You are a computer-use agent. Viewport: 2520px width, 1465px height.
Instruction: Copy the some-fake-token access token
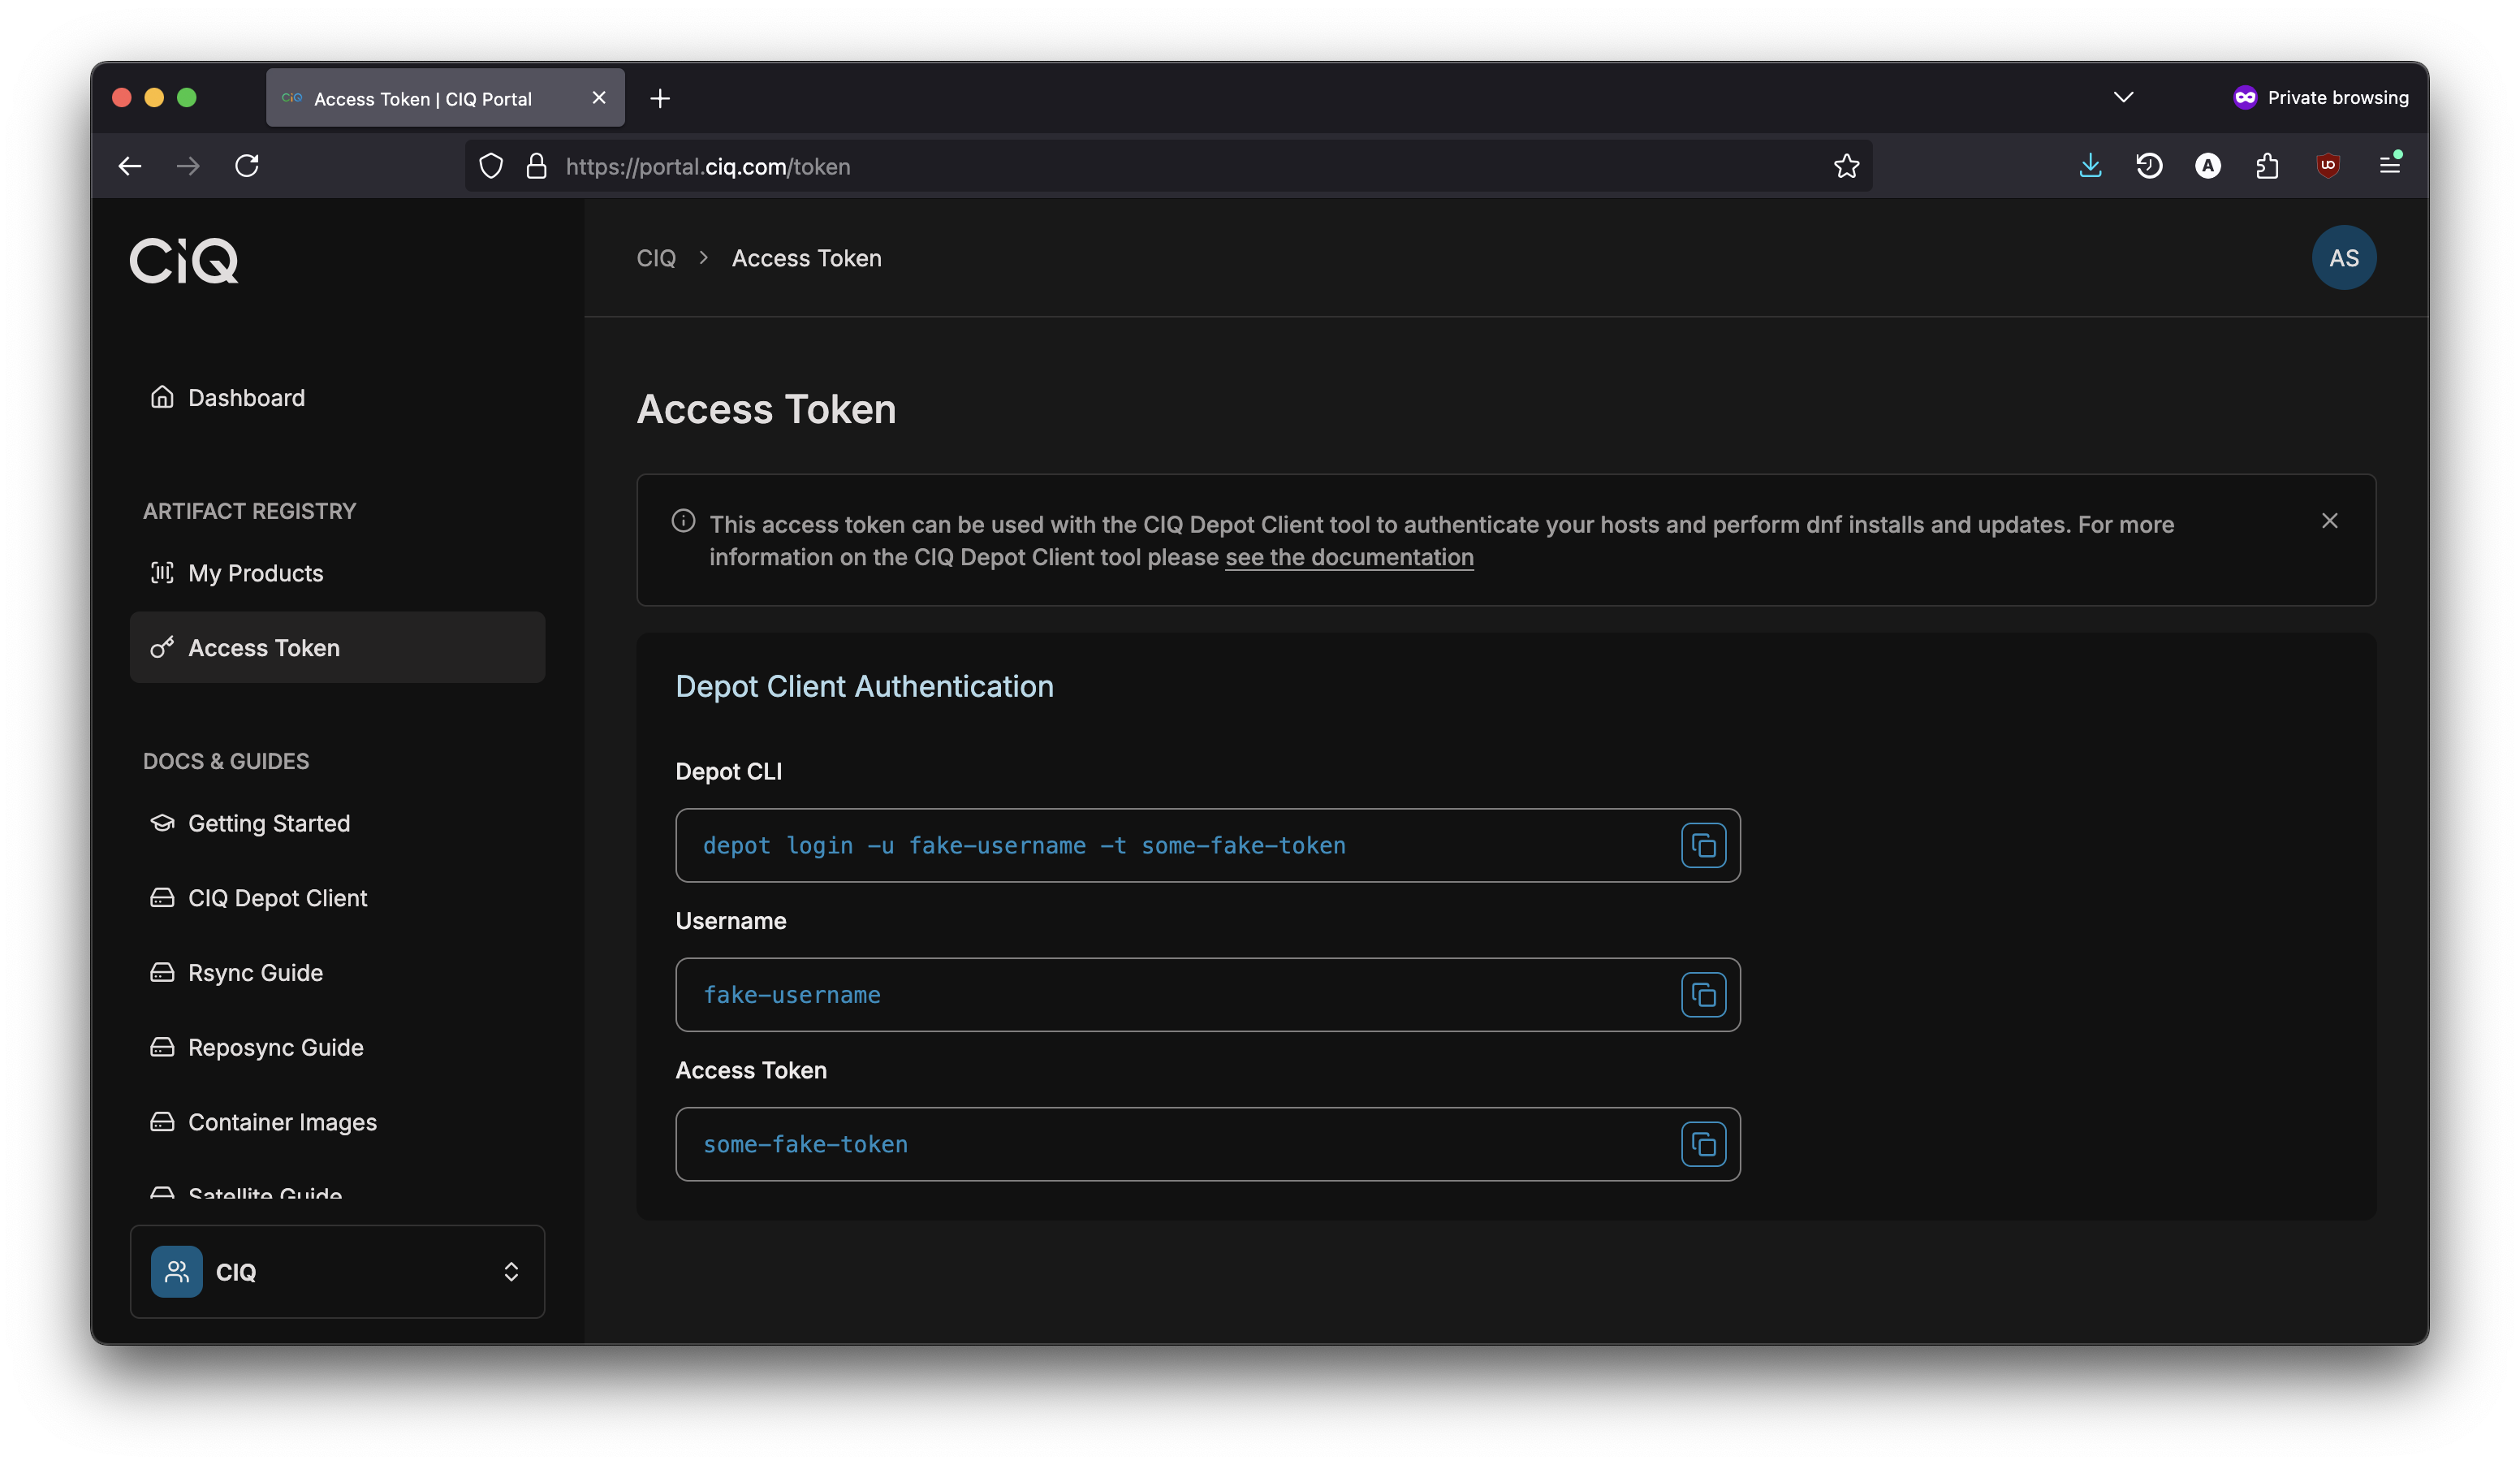point(1704,1143)
